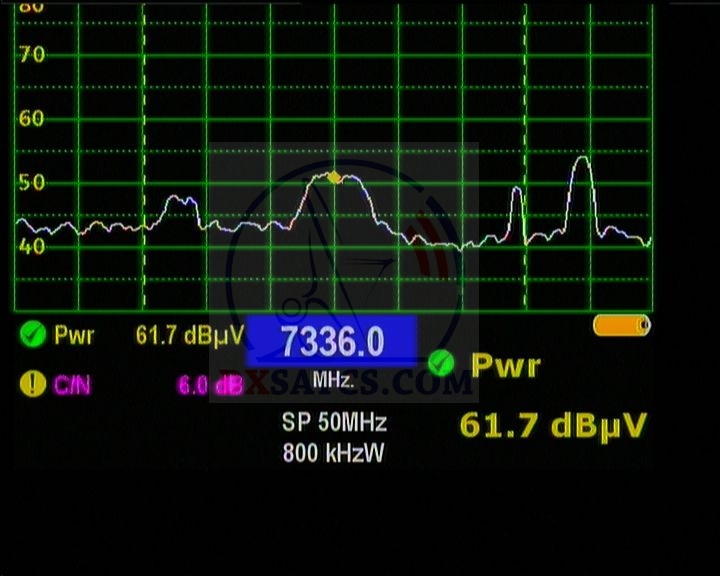The width and height of the screenshot is (720, 576).
Task: Click the yellow warning icon beside C/N
Action: coord(33,384)
